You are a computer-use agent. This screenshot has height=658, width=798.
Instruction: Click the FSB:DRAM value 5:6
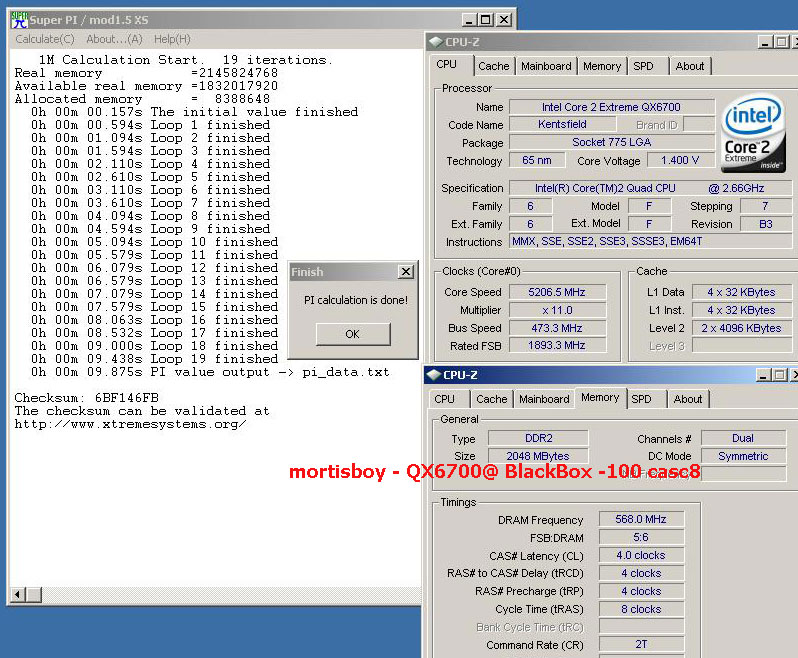click(641, 537)
